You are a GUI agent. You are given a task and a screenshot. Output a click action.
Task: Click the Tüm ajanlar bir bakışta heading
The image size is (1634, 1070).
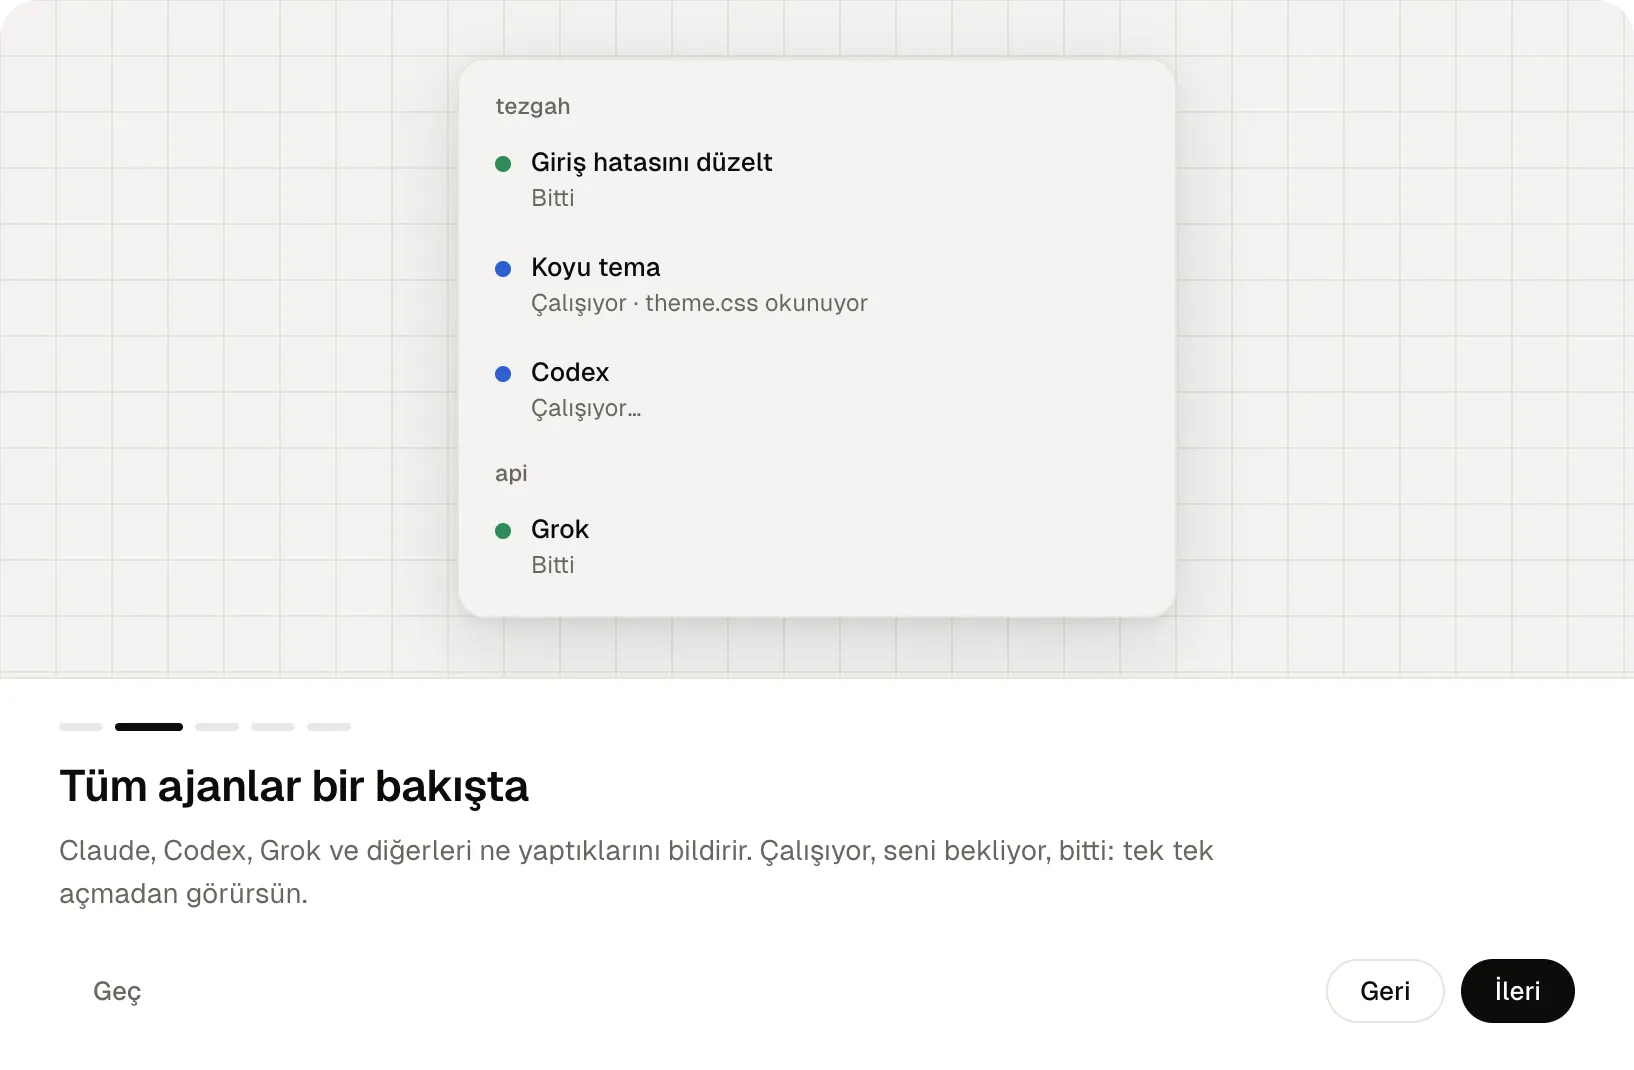pos(294,786)
